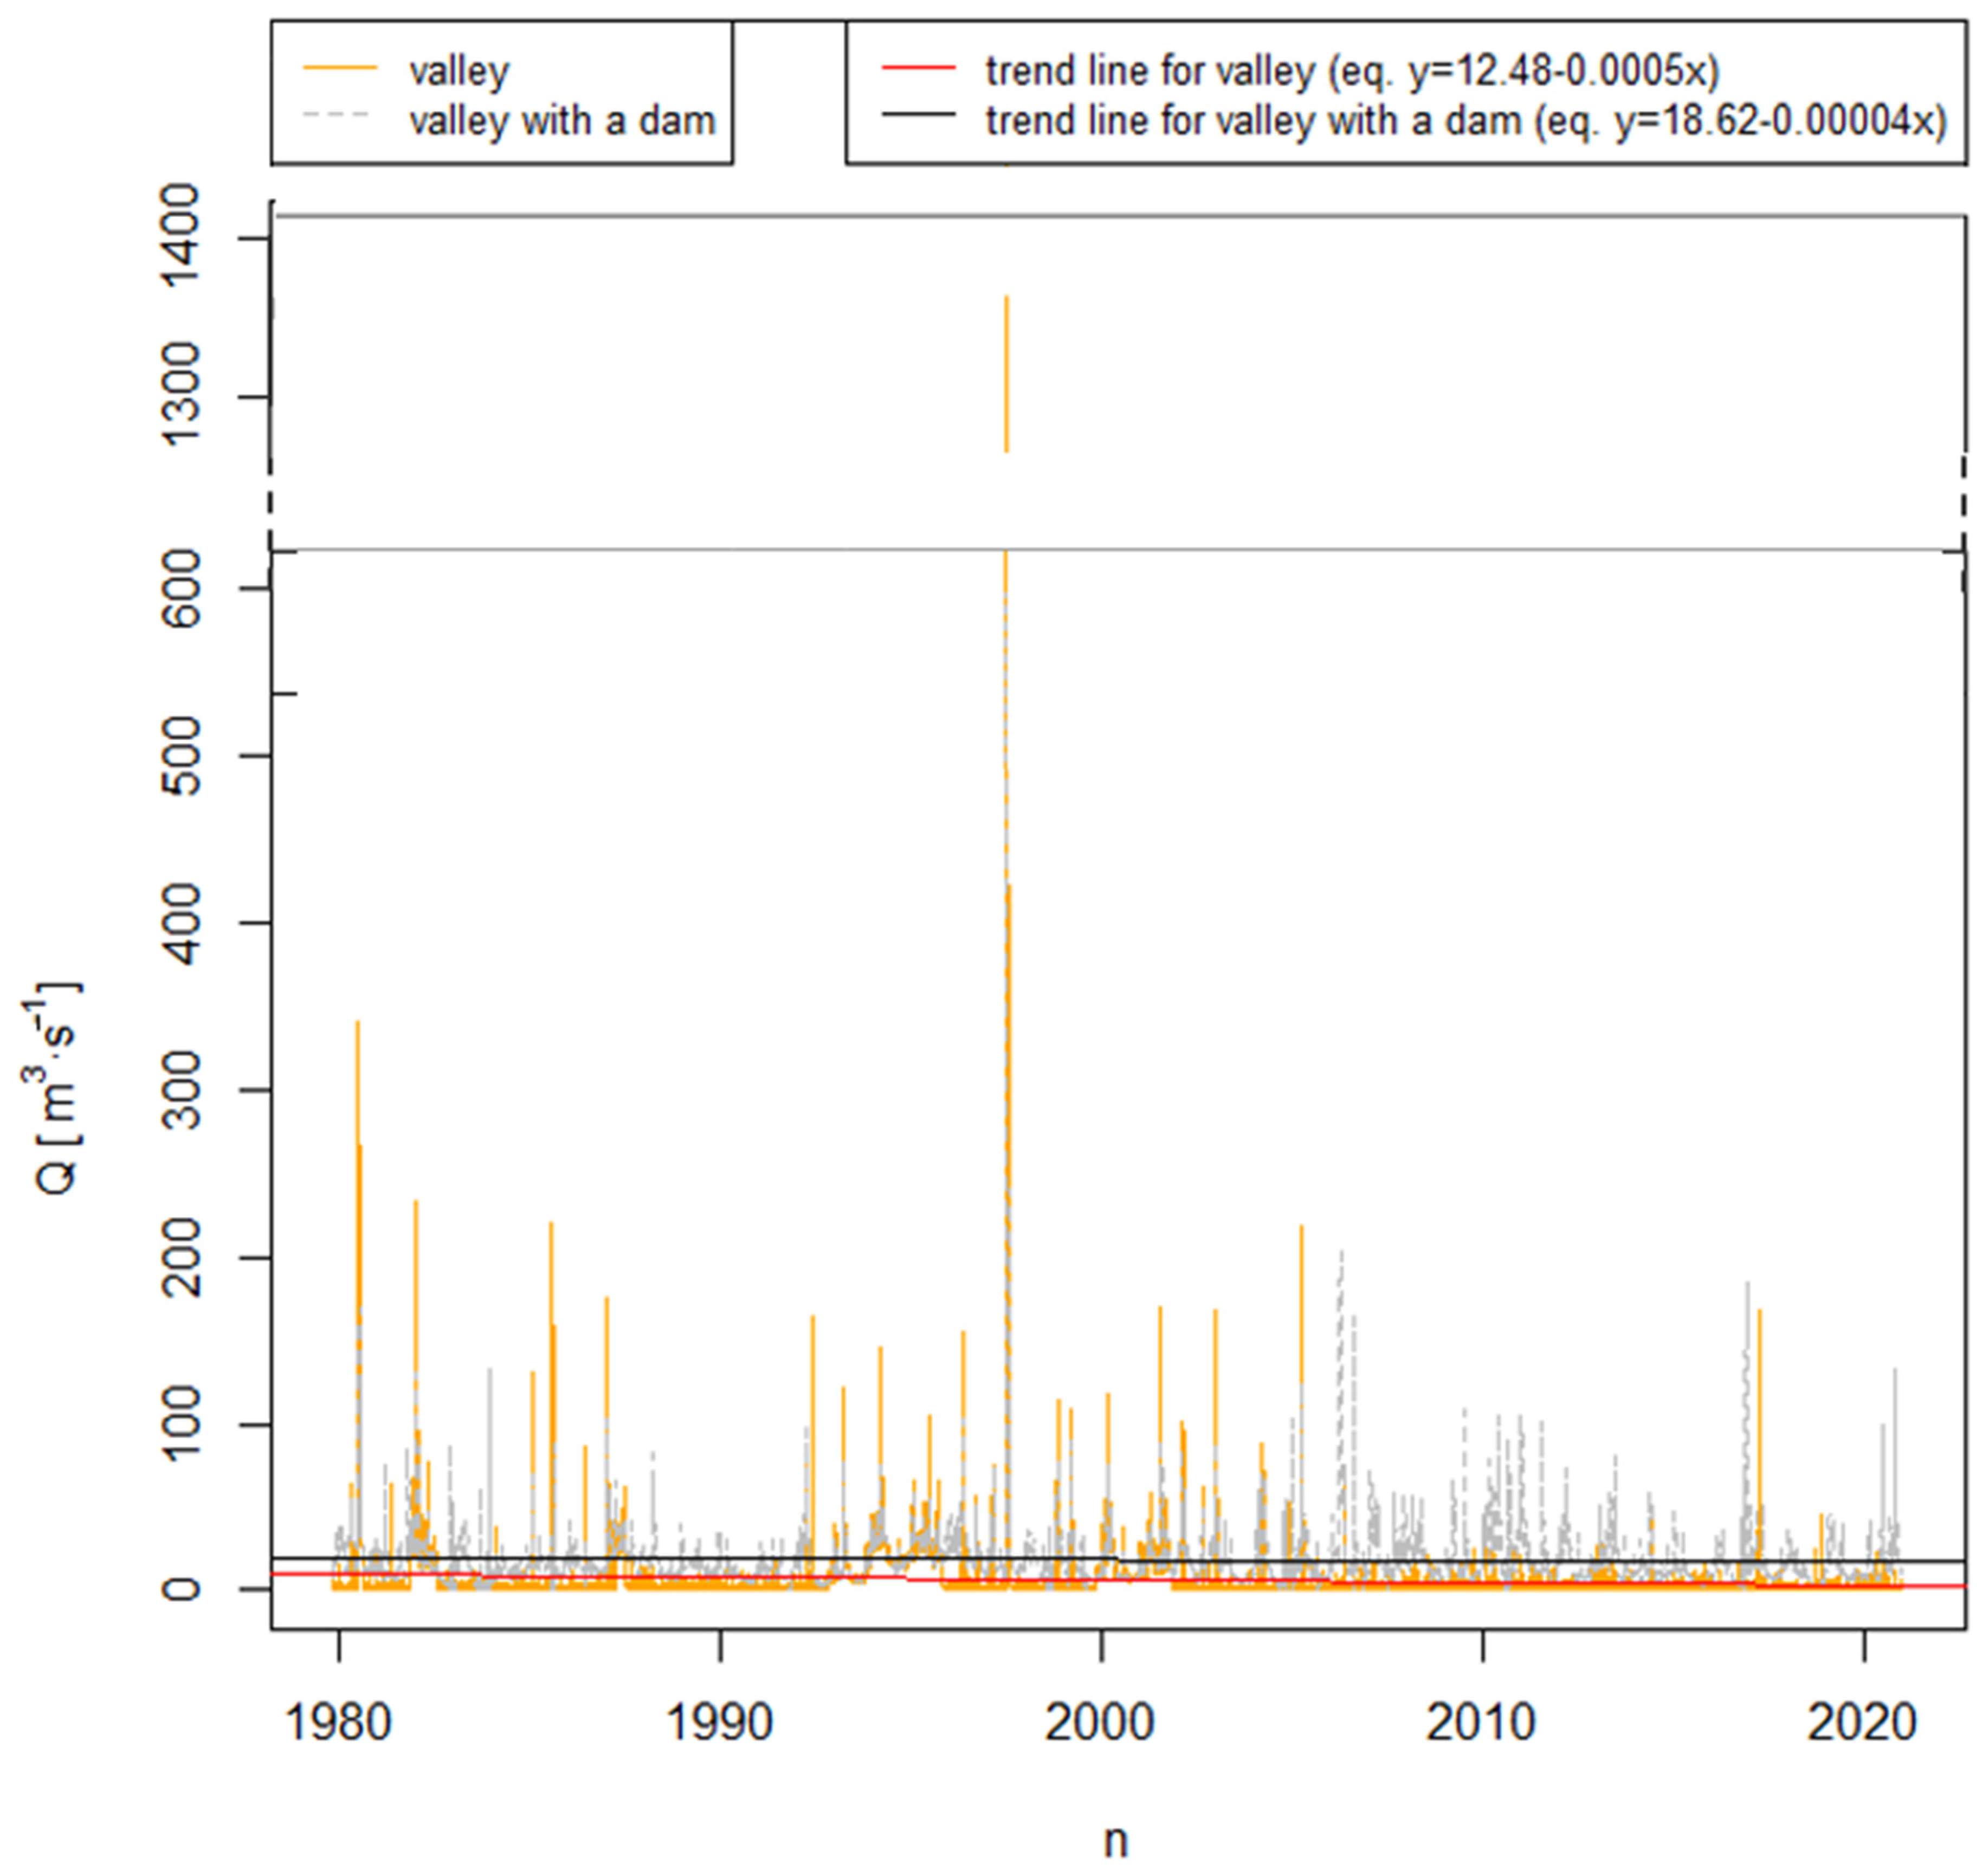Click the 1980 x-axis tick label
This screenshot has width=1982, height=1876.
(x=339, y=1722)
